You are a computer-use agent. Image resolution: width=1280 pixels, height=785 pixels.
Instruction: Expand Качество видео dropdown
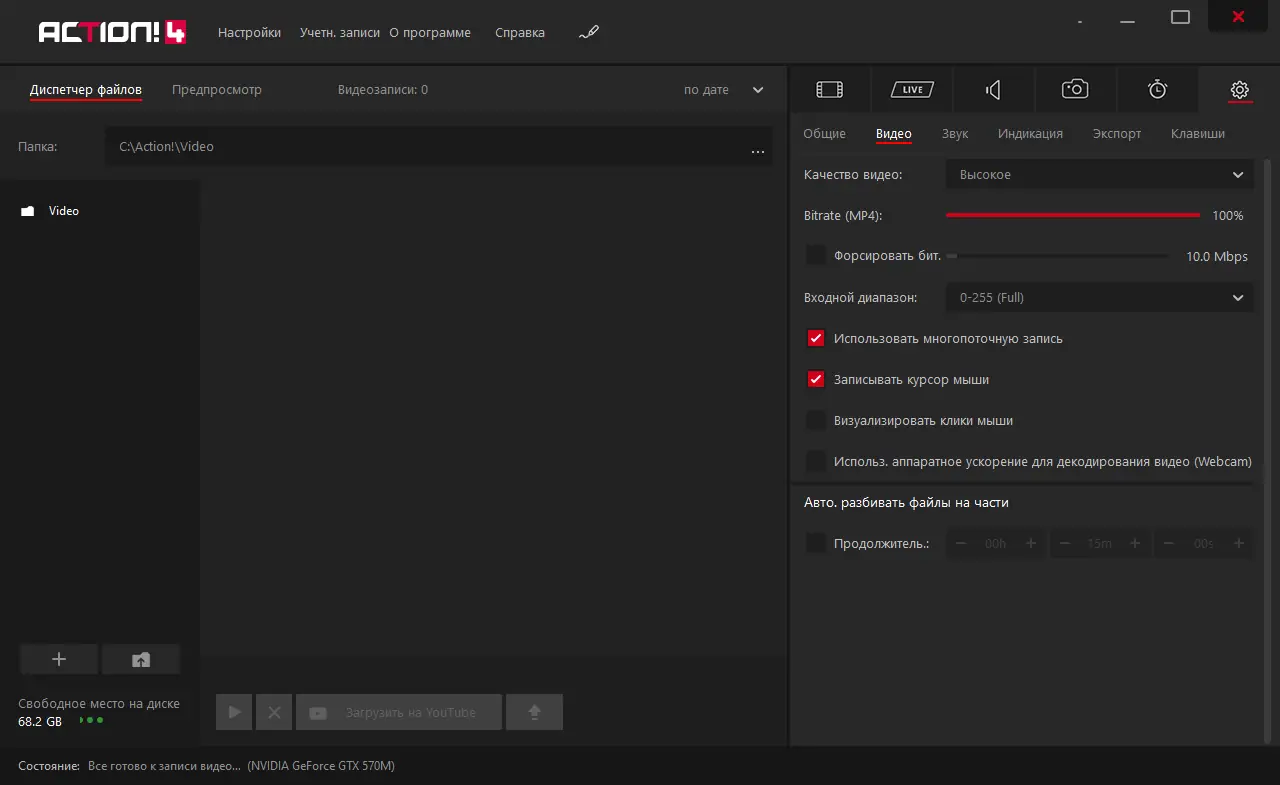[1100, 175]
